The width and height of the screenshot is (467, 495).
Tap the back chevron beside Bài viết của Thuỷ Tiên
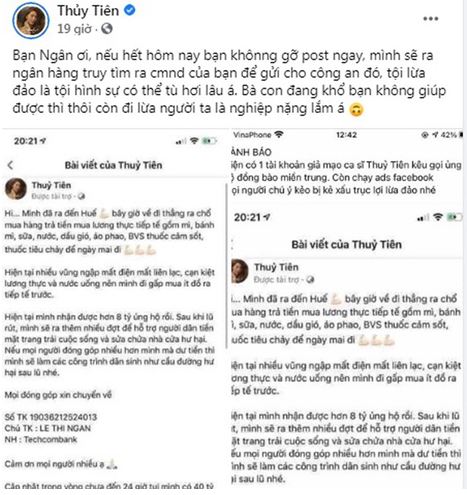(11, 165)
